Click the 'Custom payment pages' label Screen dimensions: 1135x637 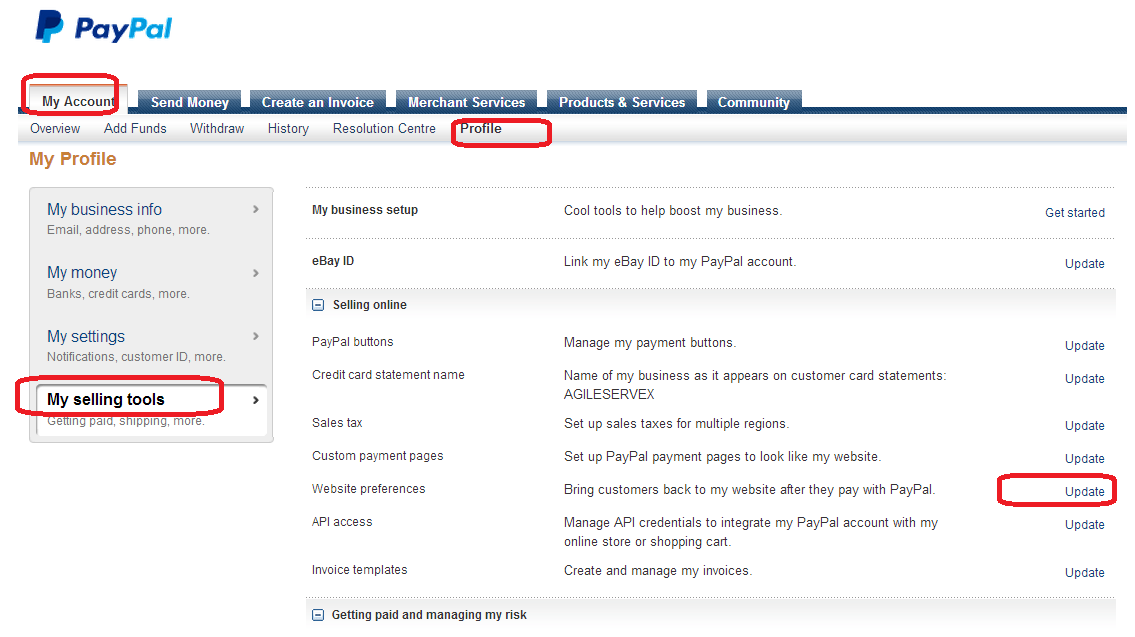(378, 456)
